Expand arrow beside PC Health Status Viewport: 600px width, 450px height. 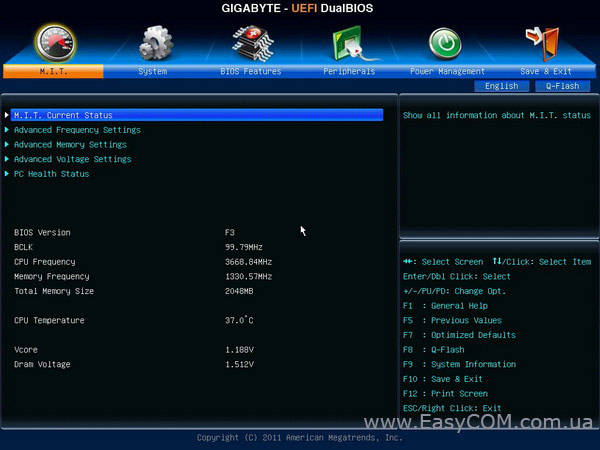click(7, 174)
